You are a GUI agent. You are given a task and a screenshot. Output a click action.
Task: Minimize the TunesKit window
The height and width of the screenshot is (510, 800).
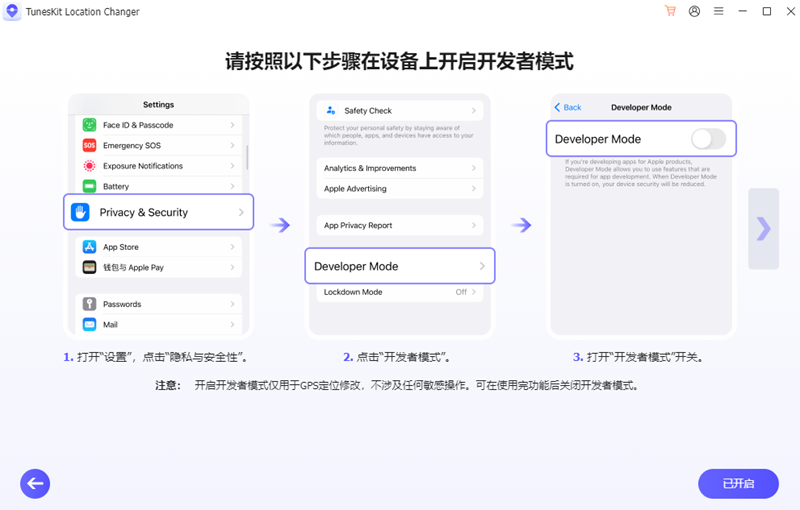742,11
